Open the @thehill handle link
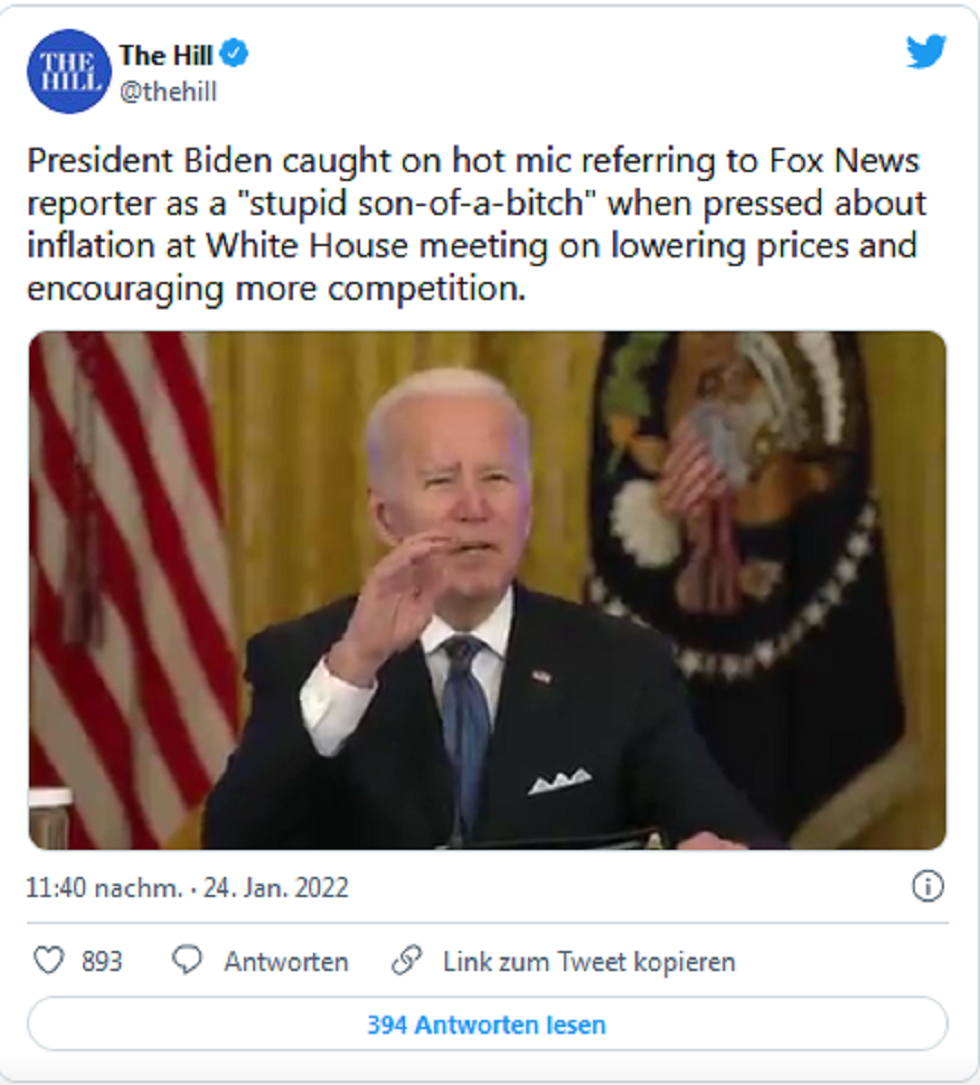The image size is (980, 1085). pos(168,91)
